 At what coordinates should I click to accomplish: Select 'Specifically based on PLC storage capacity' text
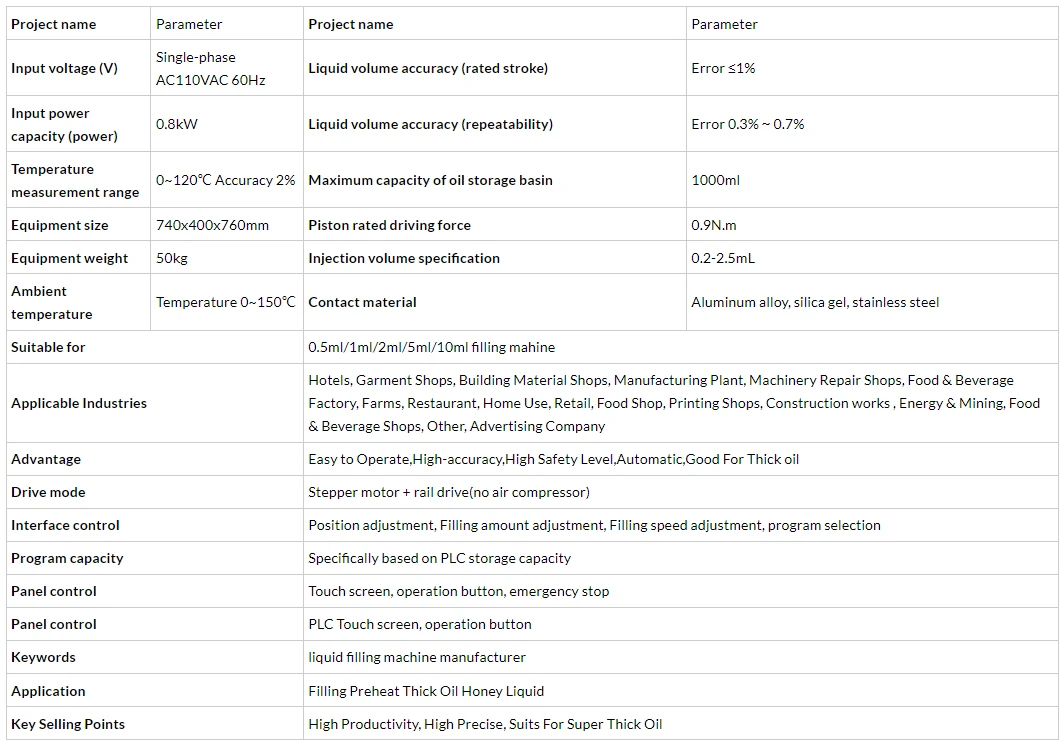pyautogui.click(x=439, y=558)
